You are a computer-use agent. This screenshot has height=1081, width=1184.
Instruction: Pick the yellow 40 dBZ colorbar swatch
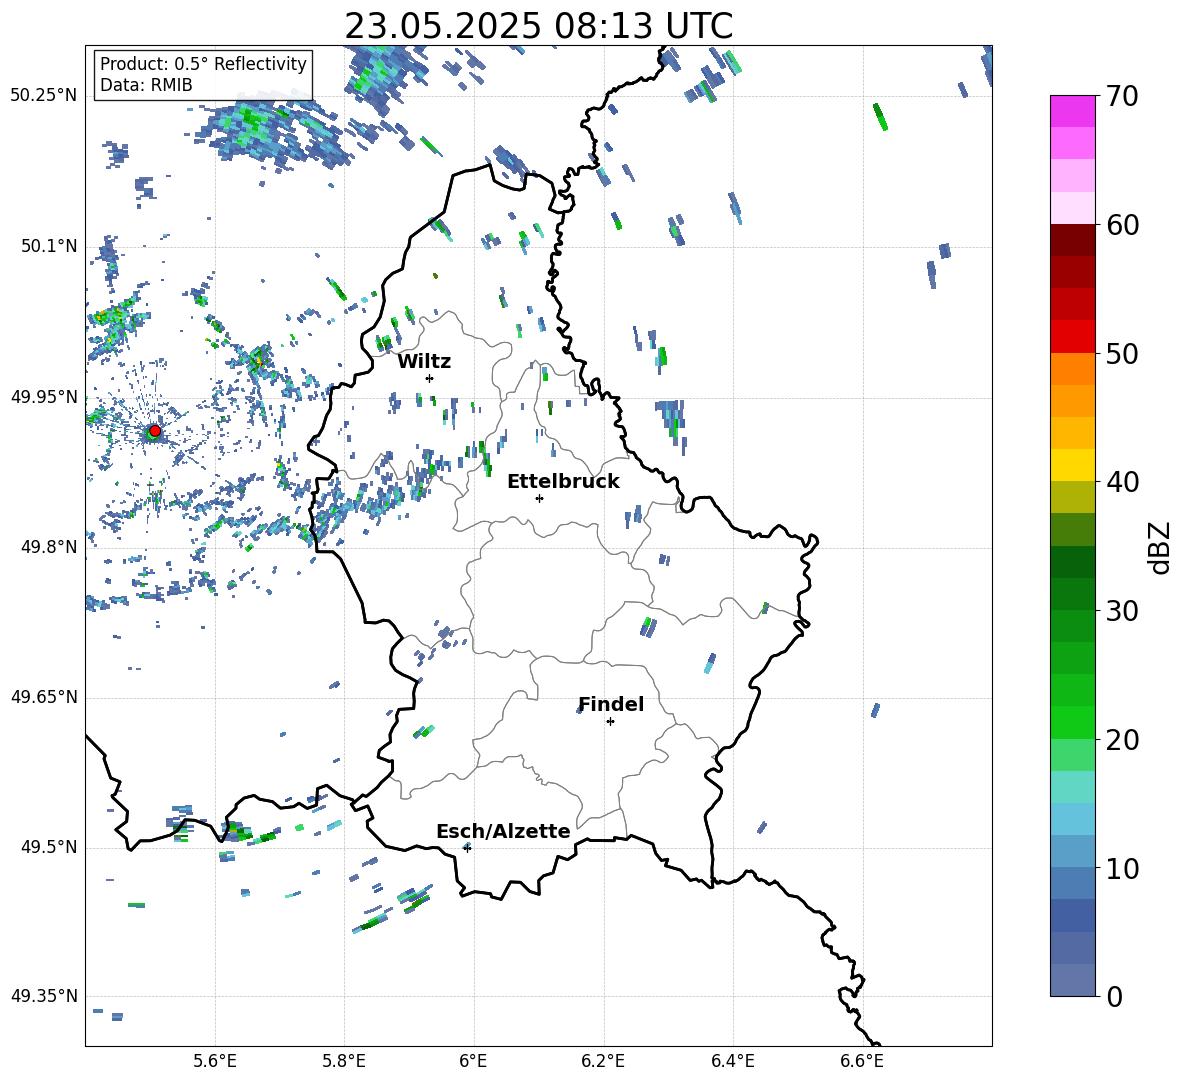point(1072,465)
